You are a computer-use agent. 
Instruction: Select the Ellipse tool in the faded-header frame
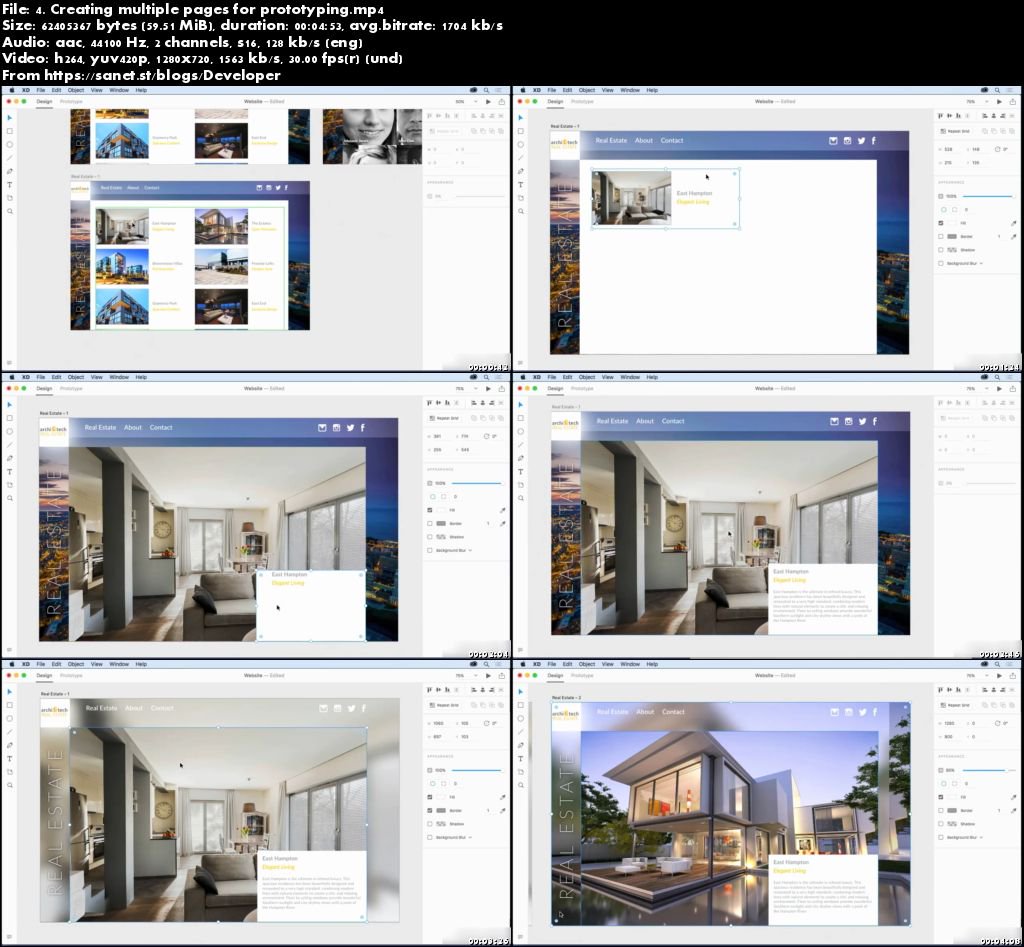10,718
